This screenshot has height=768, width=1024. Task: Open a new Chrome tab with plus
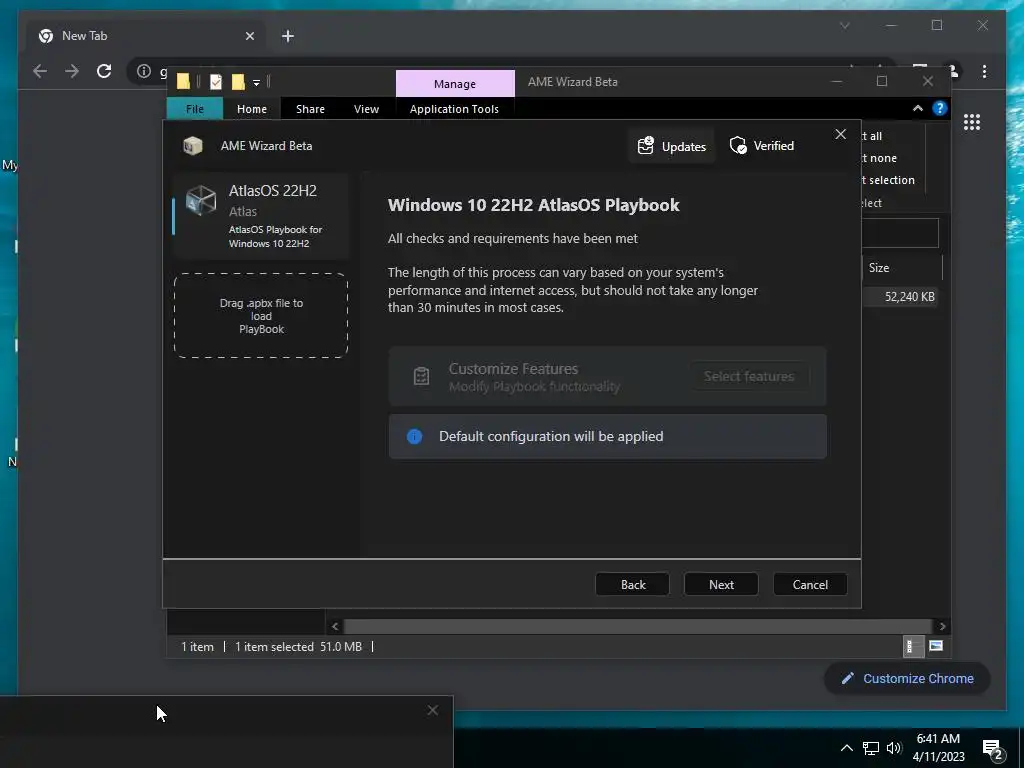287,36
